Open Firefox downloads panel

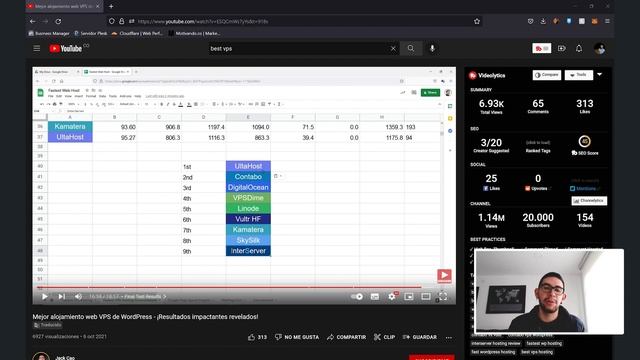pos(543,21)
